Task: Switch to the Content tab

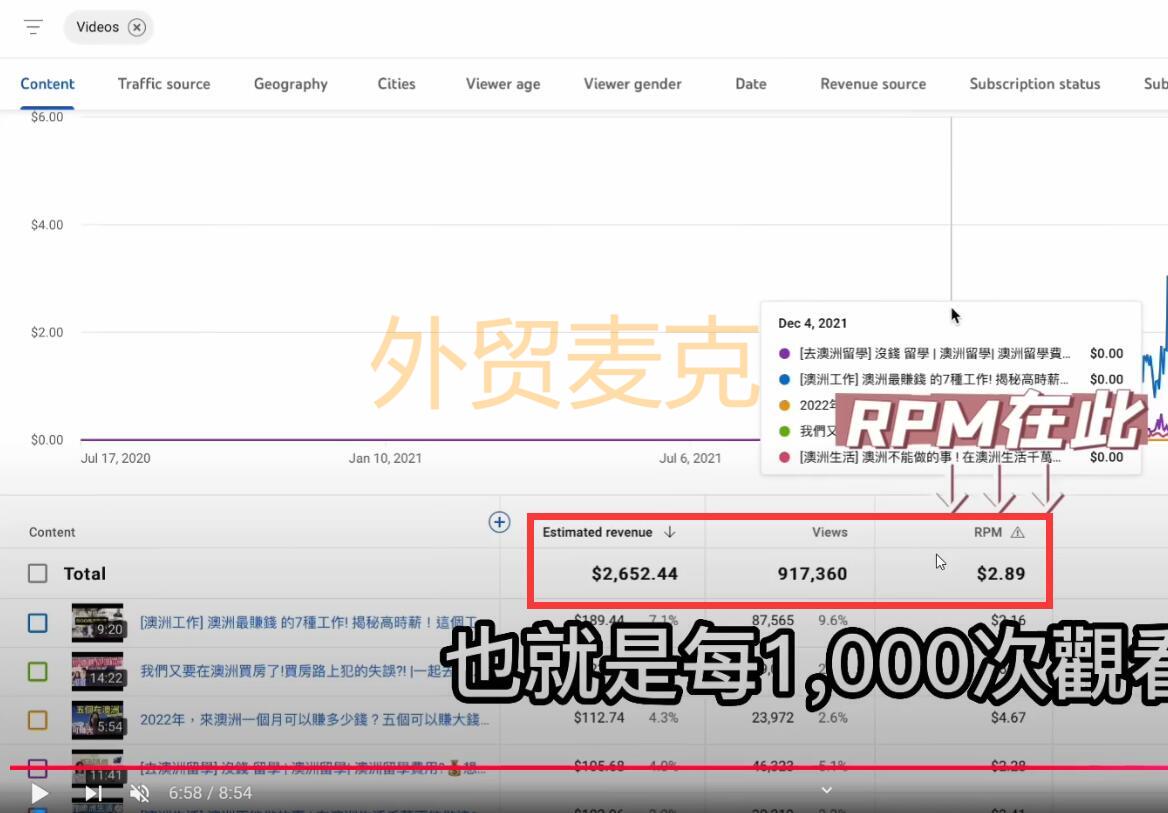Action: [47, 83]
